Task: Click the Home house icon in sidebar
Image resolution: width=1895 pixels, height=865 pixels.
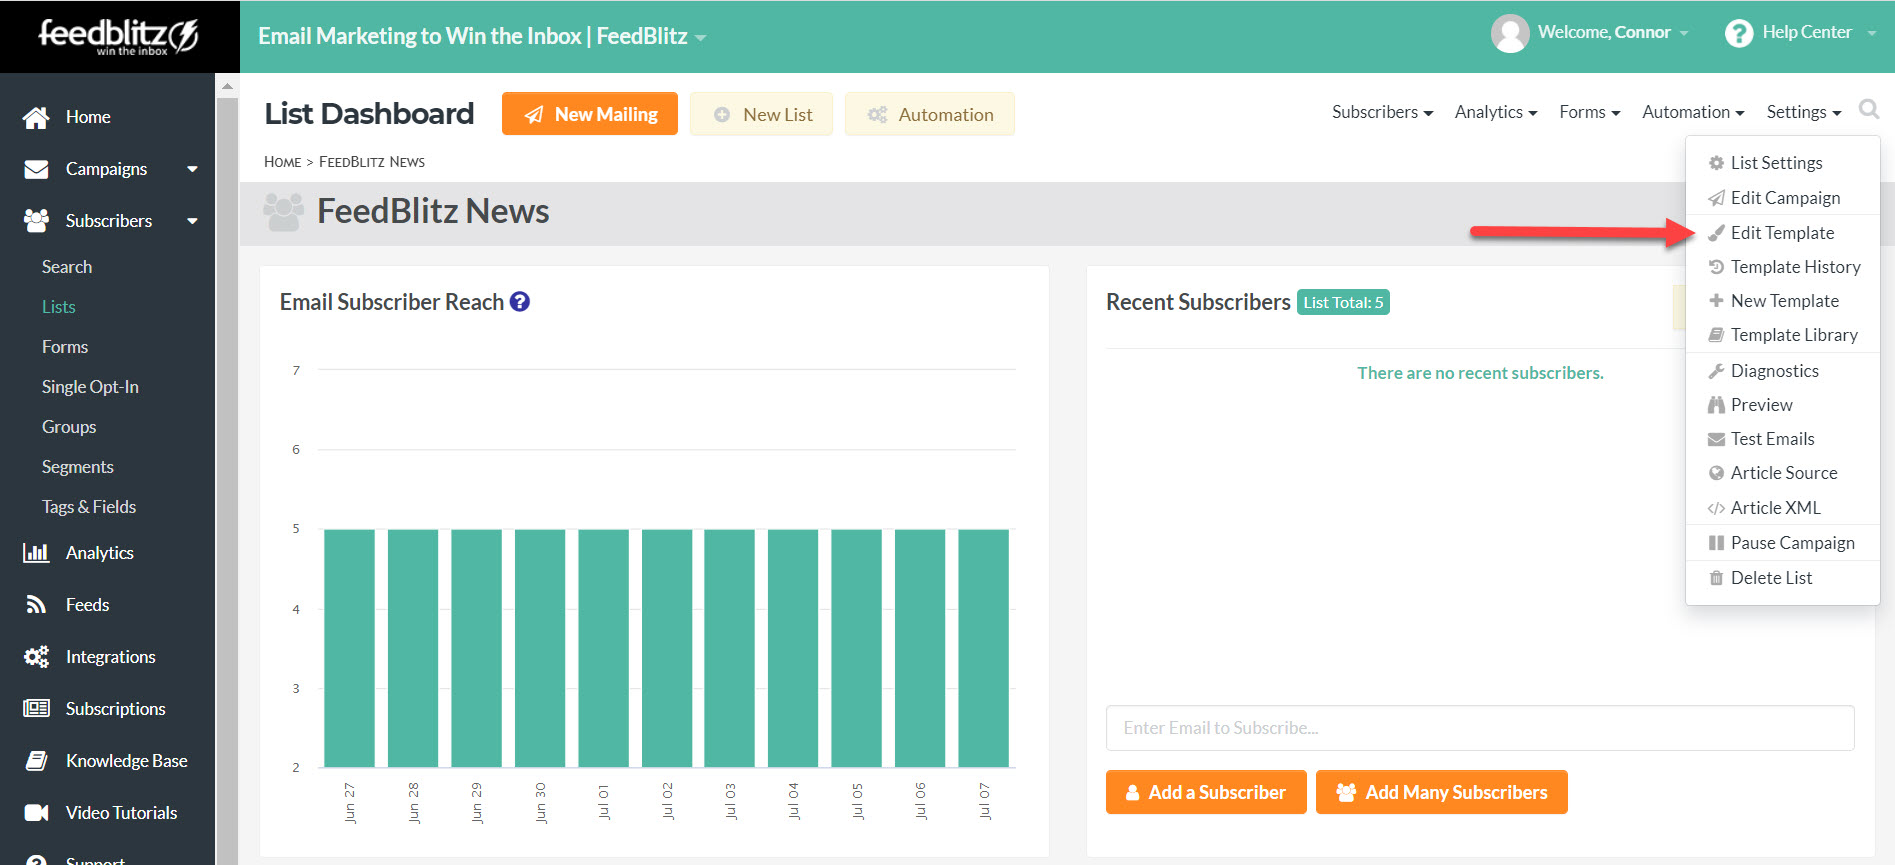Action: [36, 117]
